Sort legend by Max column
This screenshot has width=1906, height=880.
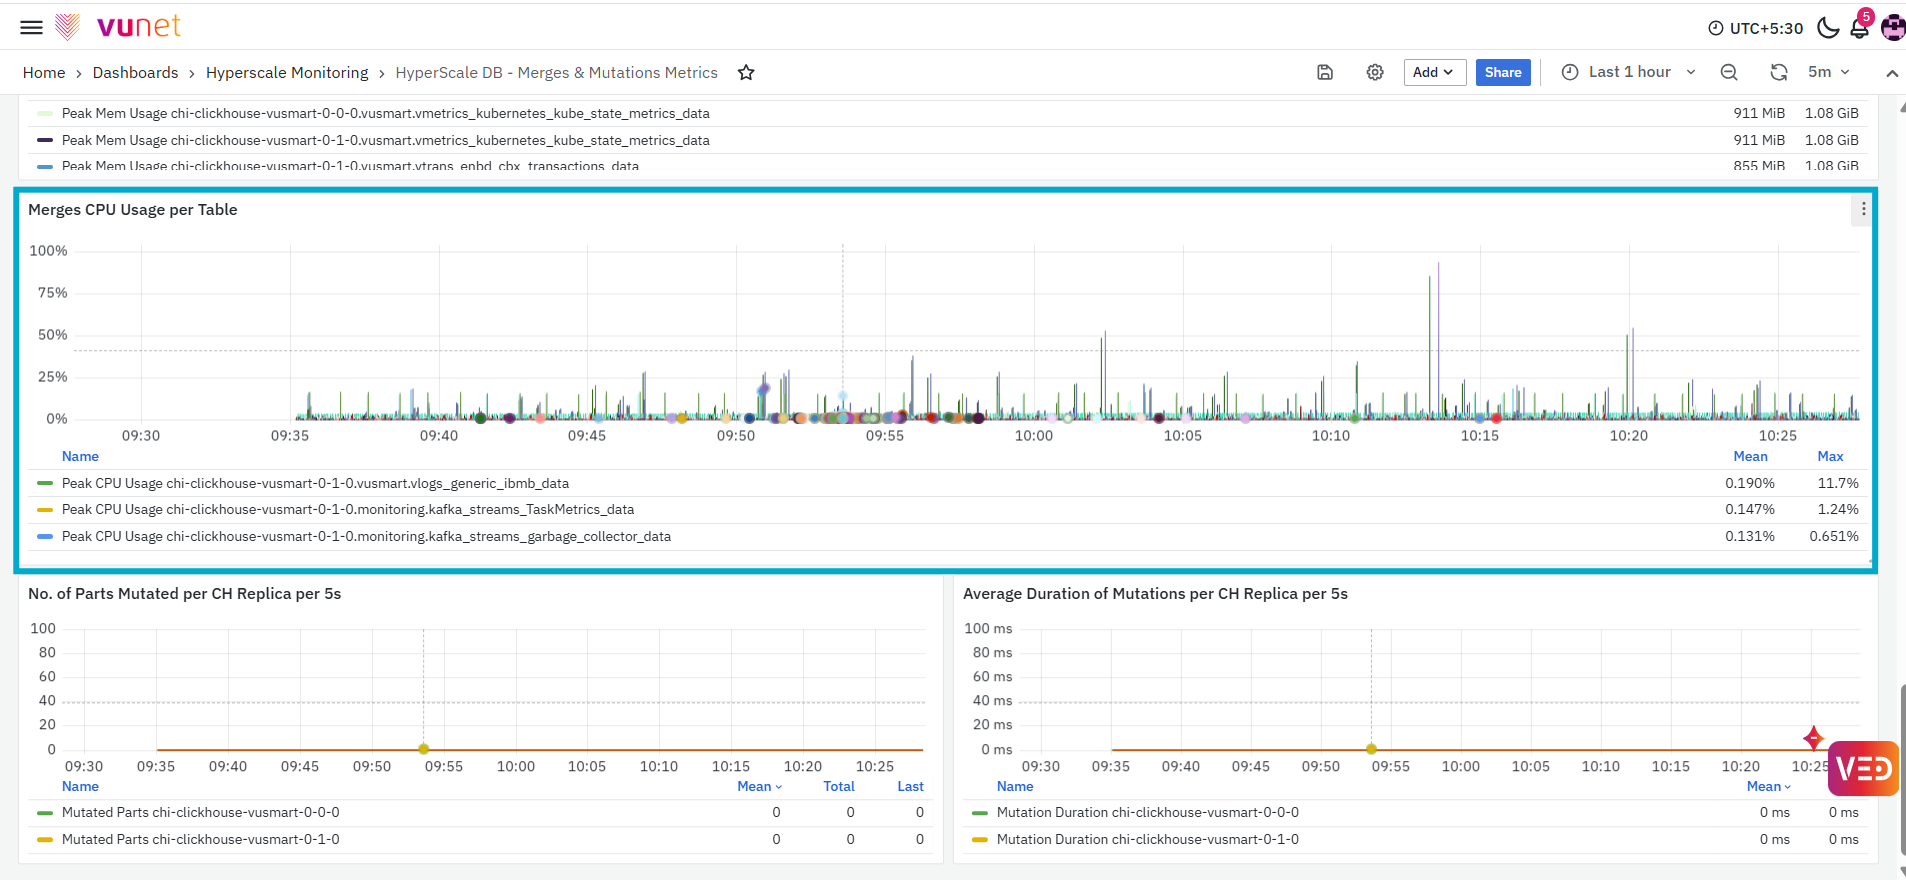(x=1830, y=456)
